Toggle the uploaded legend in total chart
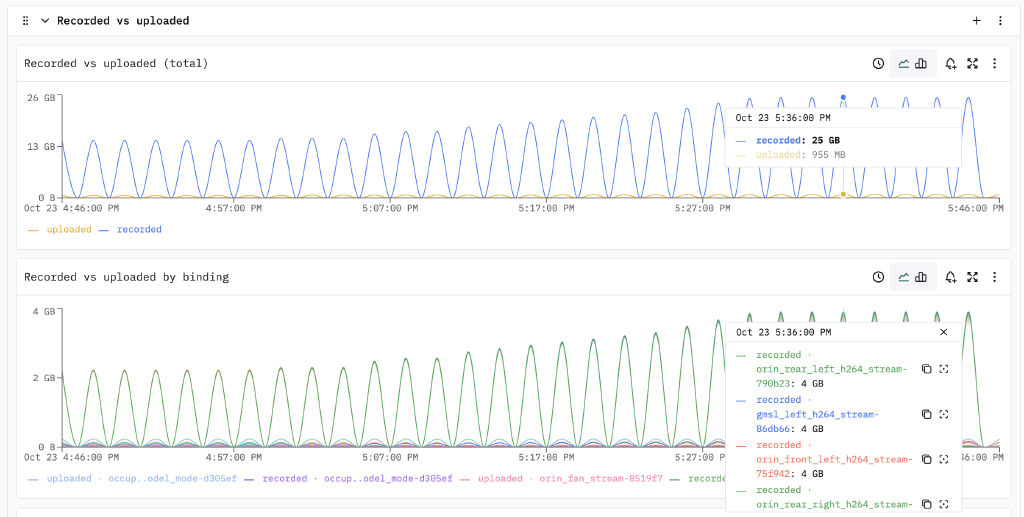 [x=60, y=230]
